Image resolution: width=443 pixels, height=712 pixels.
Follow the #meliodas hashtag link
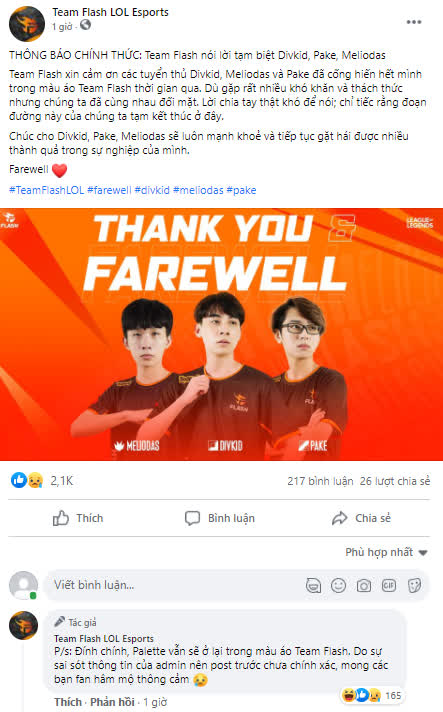point(198,190)
